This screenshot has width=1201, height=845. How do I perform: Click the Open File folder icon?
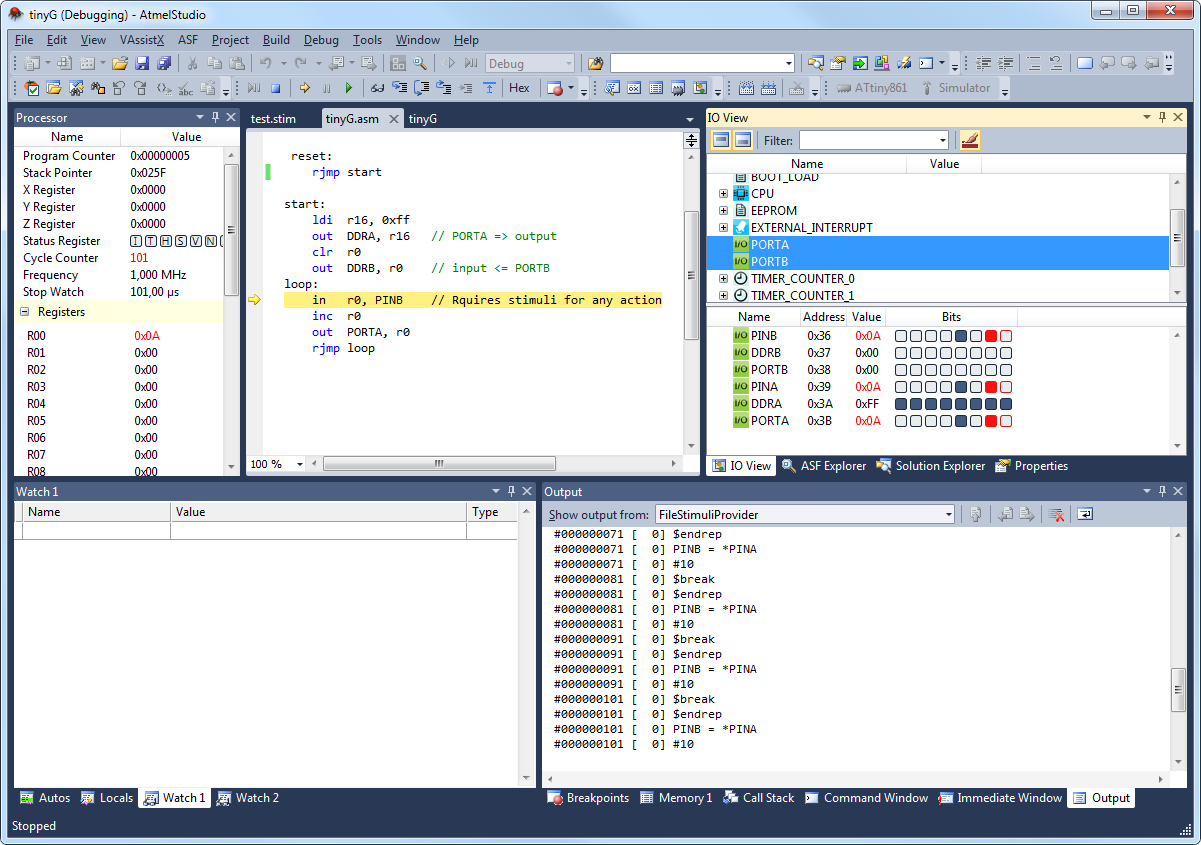[x=120, y=63]
